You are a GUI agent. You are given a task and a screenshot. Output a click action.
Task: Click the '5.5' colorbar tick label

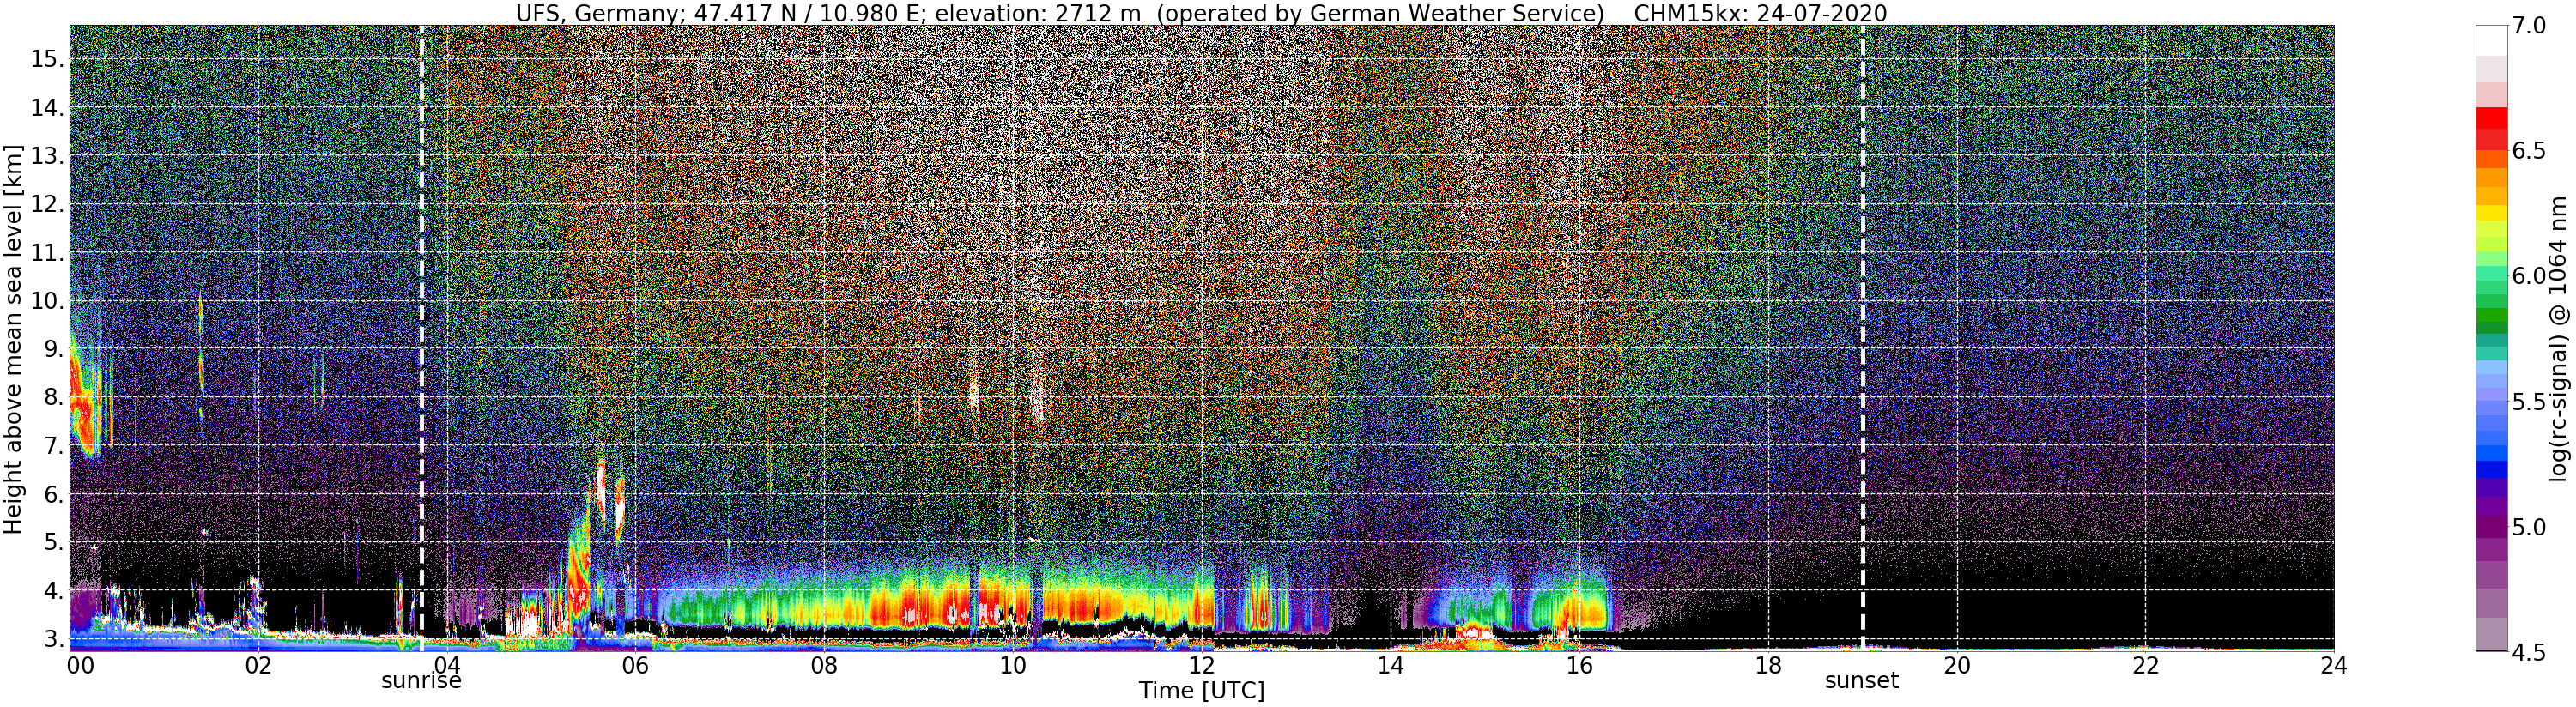coord(2527,402)
